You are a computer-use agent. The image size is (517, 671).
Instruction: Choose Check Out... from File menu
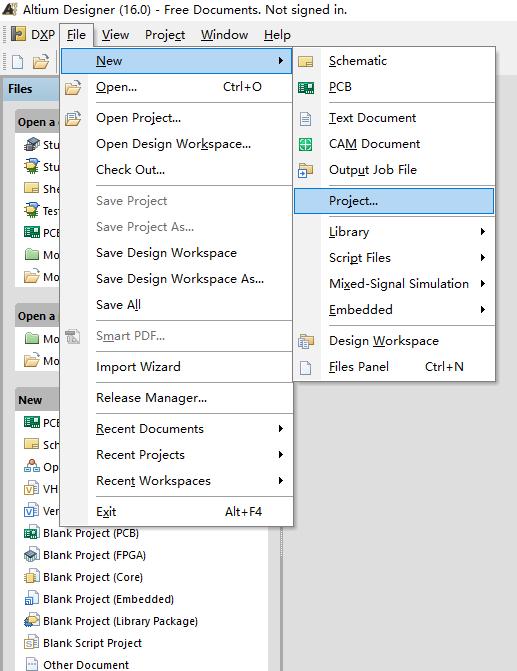[177, 170]
